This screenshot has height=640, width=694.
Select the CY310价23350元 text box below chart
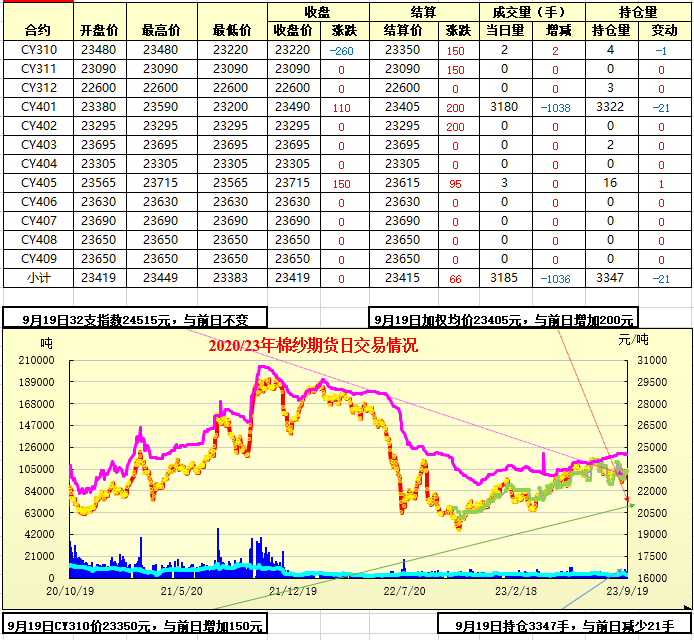tap(135, 627)
